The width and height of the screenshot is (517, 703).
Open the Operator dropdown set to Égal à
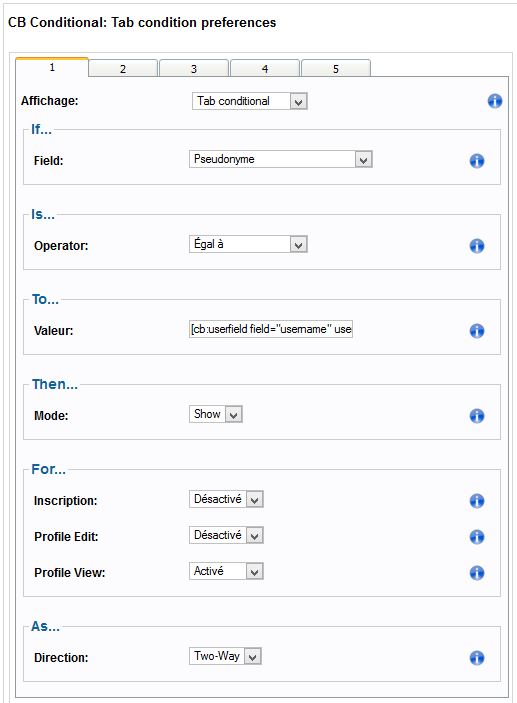248,244
